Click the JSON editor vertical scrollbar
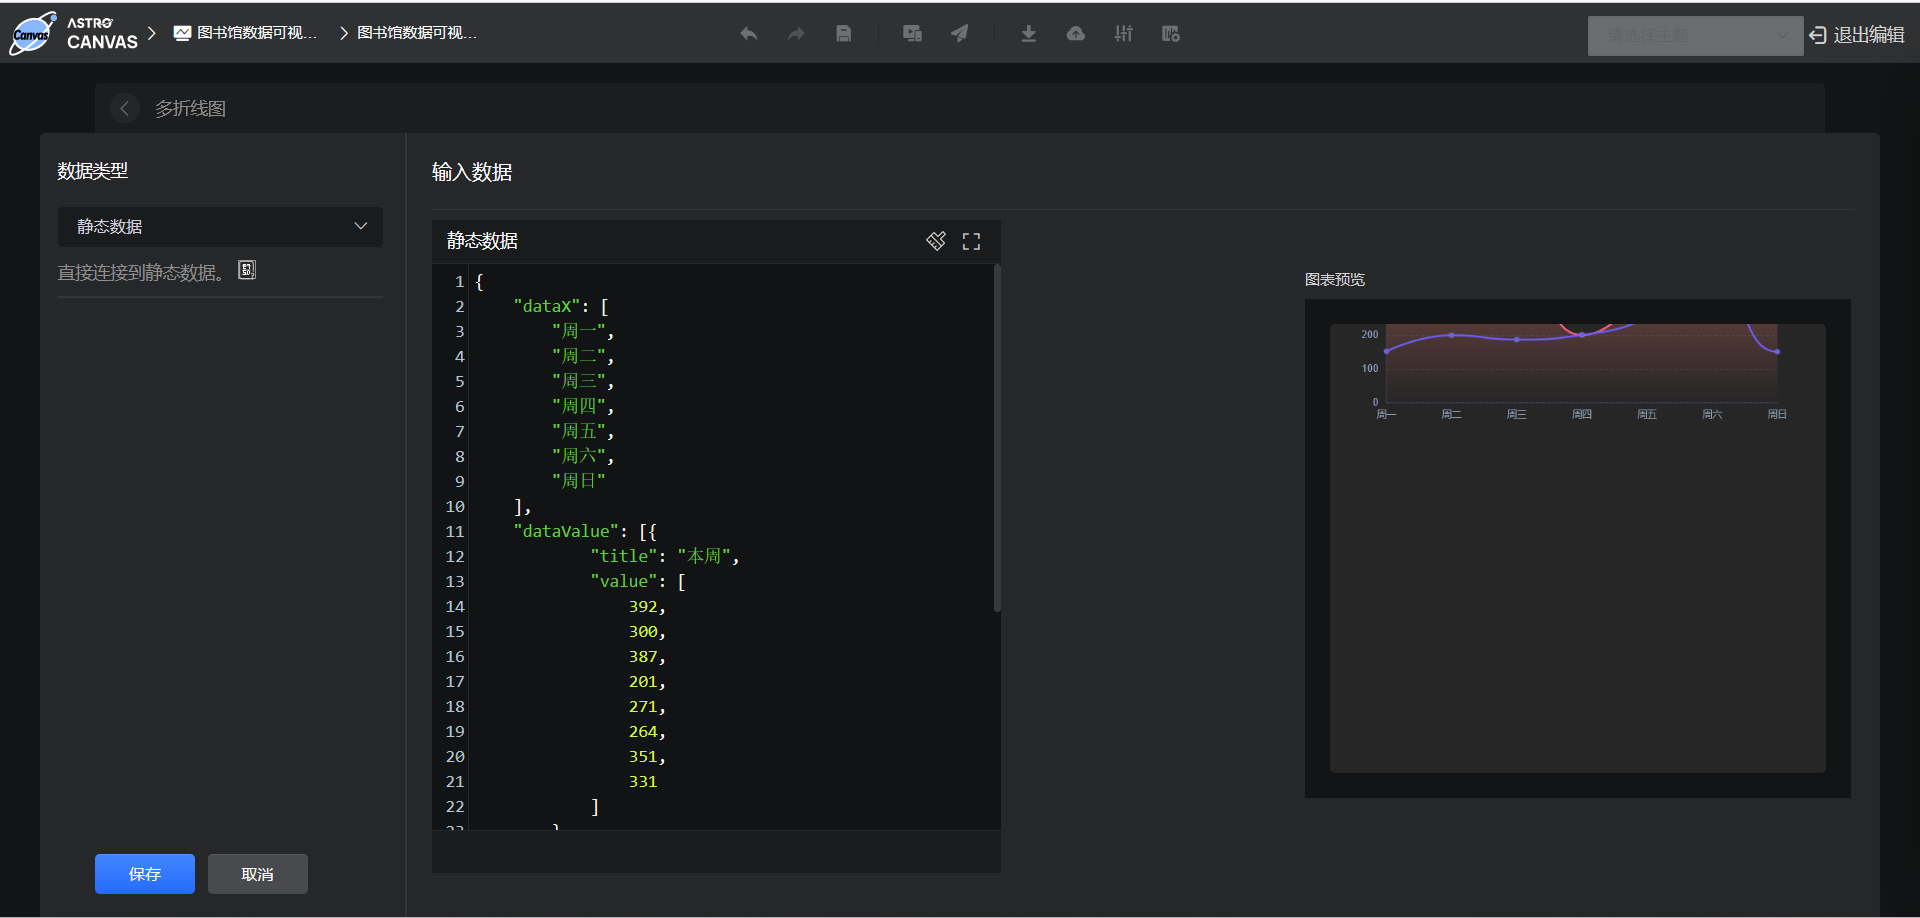The width and height of the screenshot is (1920, 918). [997, 438]
